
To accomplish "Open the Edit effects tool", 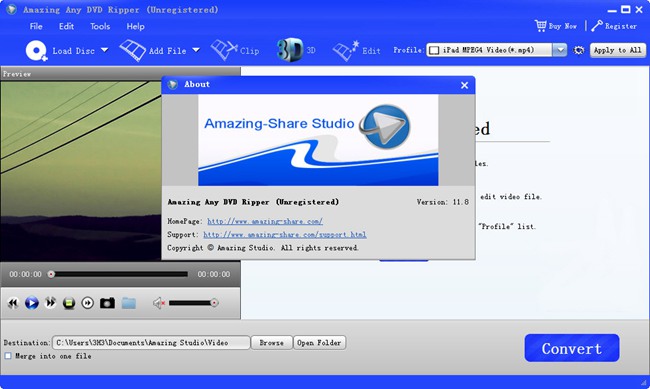I will pyautogui.click(x=357, y=51).
